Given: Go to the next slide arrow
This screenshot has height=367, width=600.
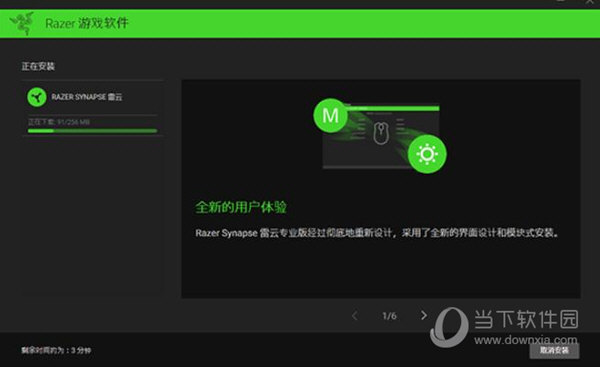Looking at the screenshot, I should [424, 315].
